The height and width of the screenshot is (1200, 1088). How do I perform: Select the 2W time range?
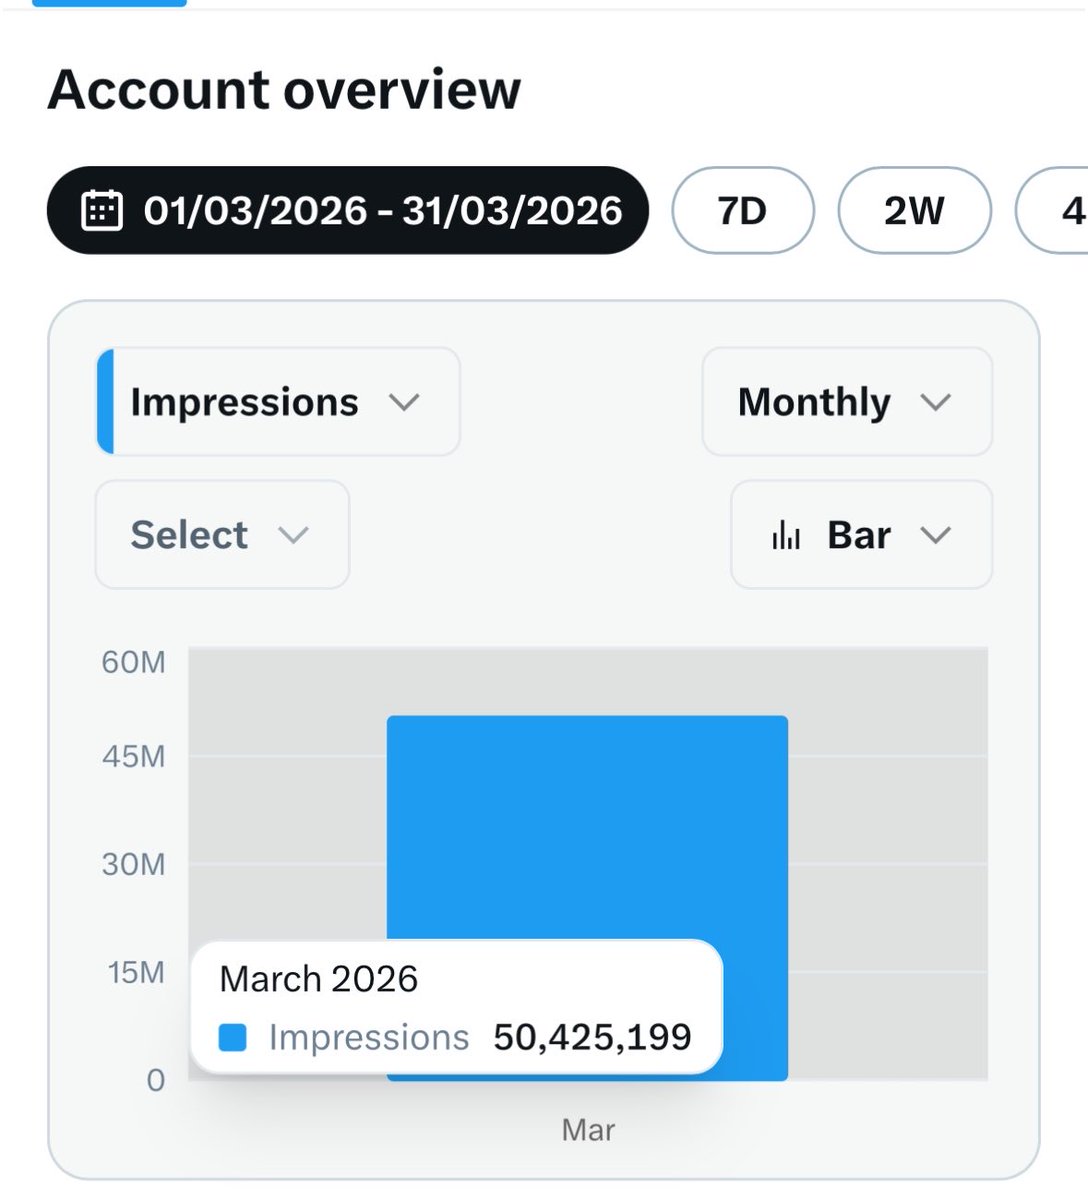tap(914, 210)
